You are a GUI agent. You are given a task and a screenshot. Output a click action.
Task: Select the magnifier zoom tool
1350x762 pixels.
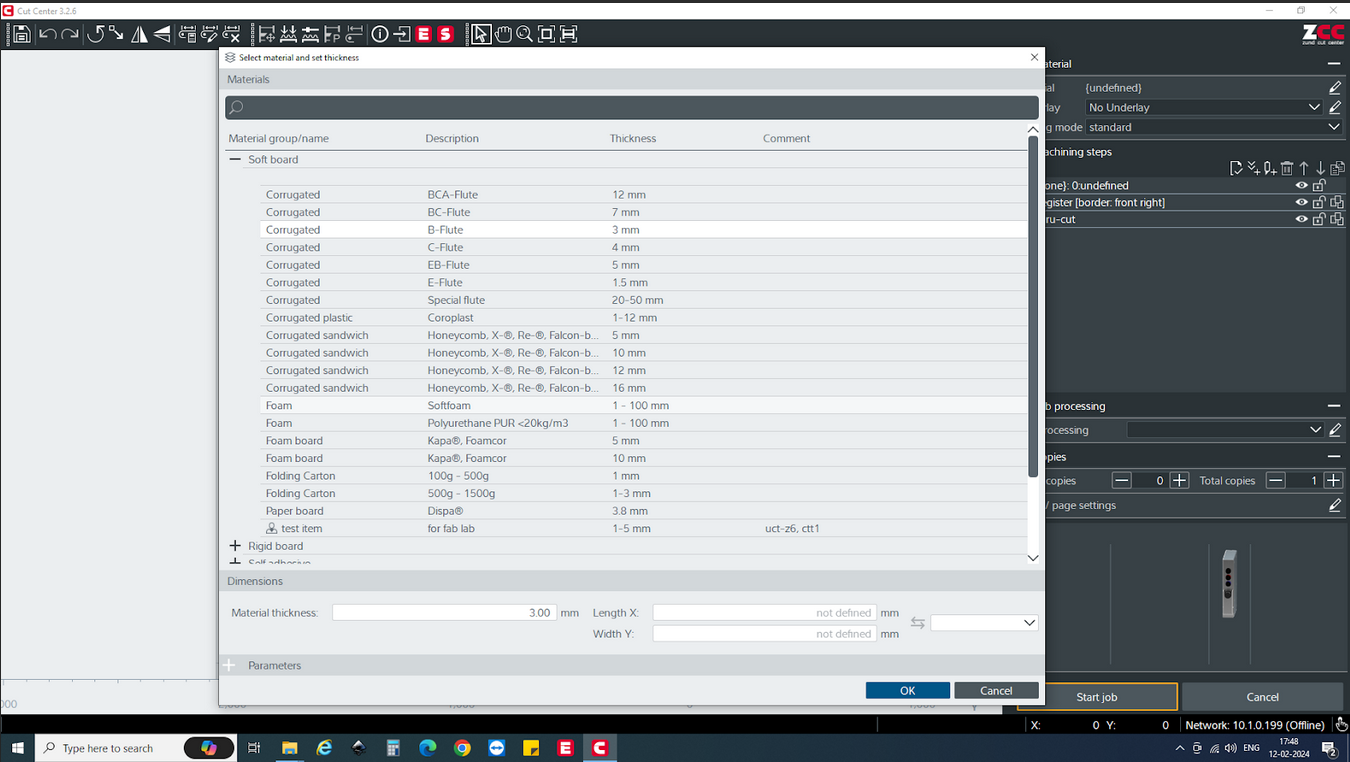(525, 34)
